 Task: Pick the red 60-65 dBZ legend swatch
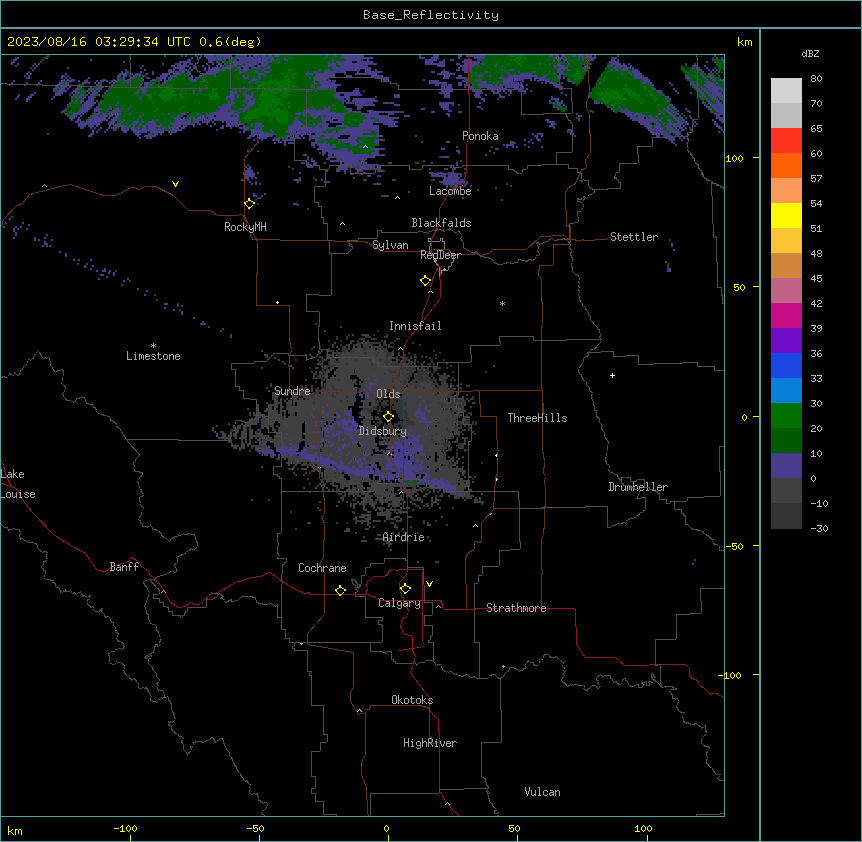[786, 140]
